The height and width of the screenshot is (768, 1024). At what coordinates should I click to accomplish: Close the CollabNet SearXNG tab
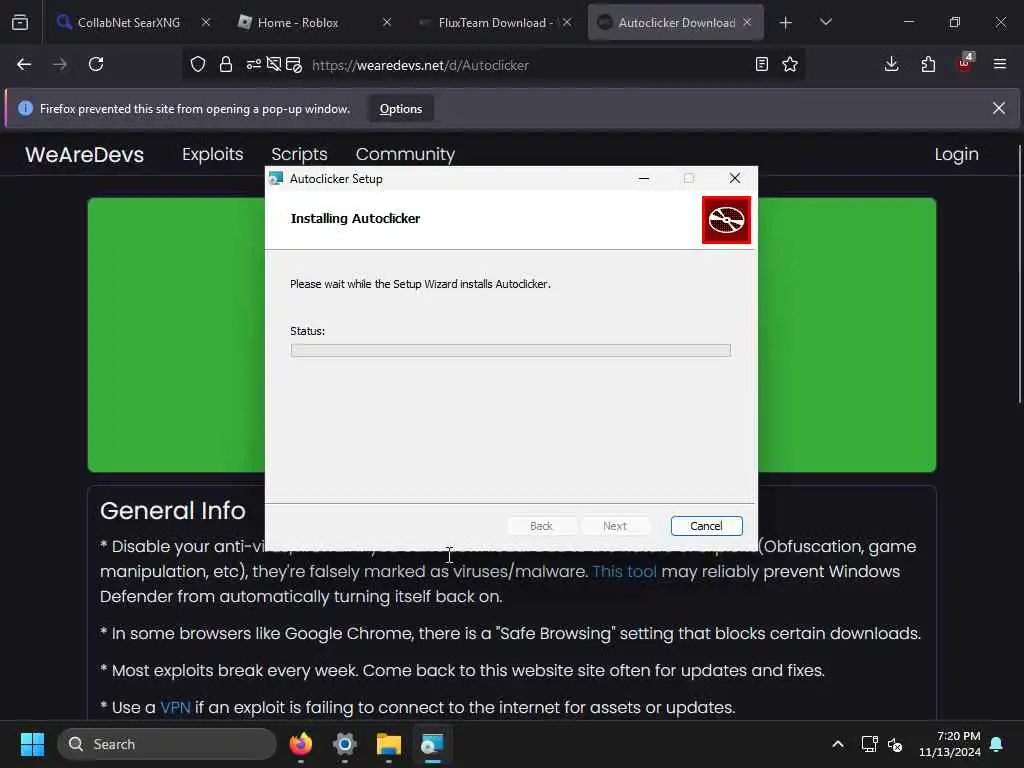tap(206, 22)
